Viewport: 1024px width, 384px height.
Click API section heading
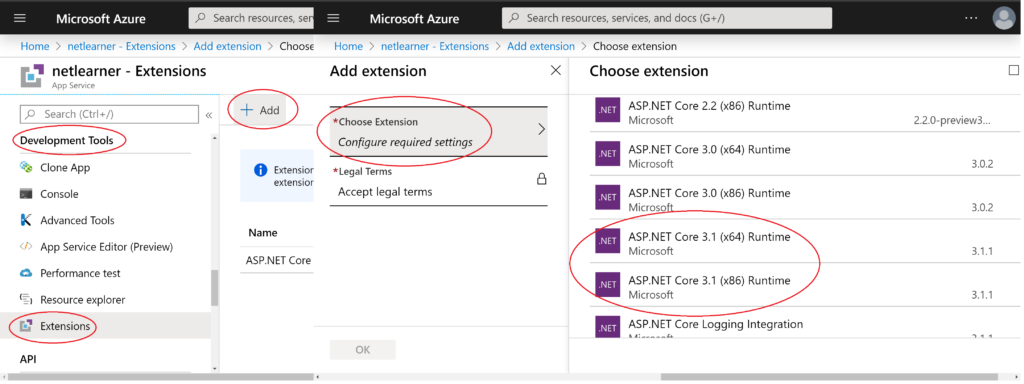pos(27,359)
